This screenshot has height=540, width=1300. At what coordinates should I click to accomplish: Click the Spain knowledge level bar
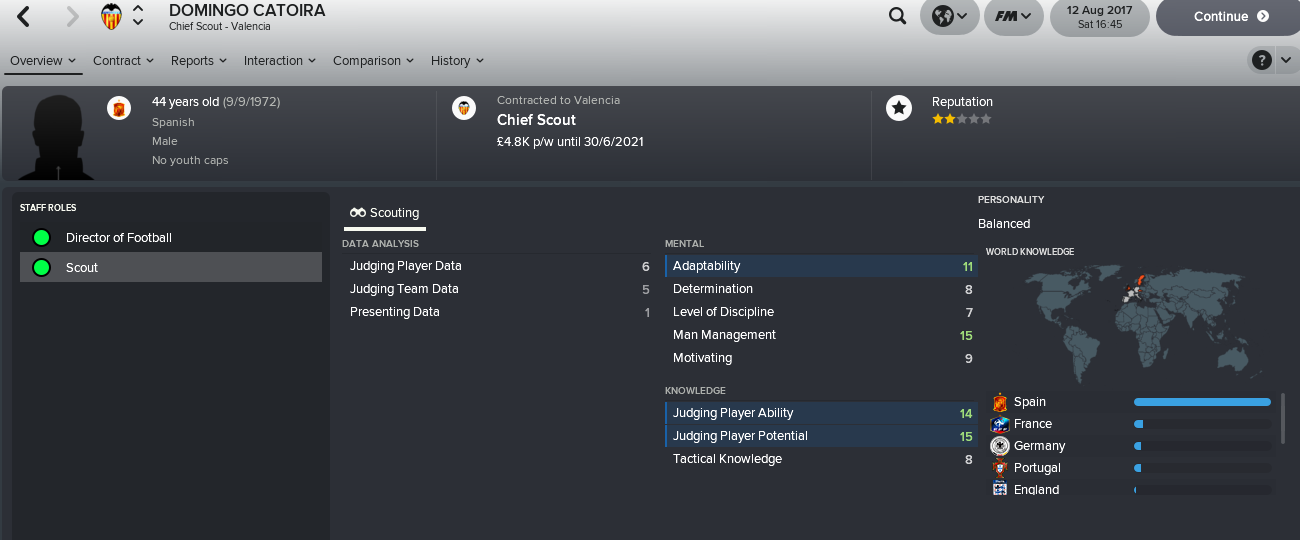point(1202,402)
